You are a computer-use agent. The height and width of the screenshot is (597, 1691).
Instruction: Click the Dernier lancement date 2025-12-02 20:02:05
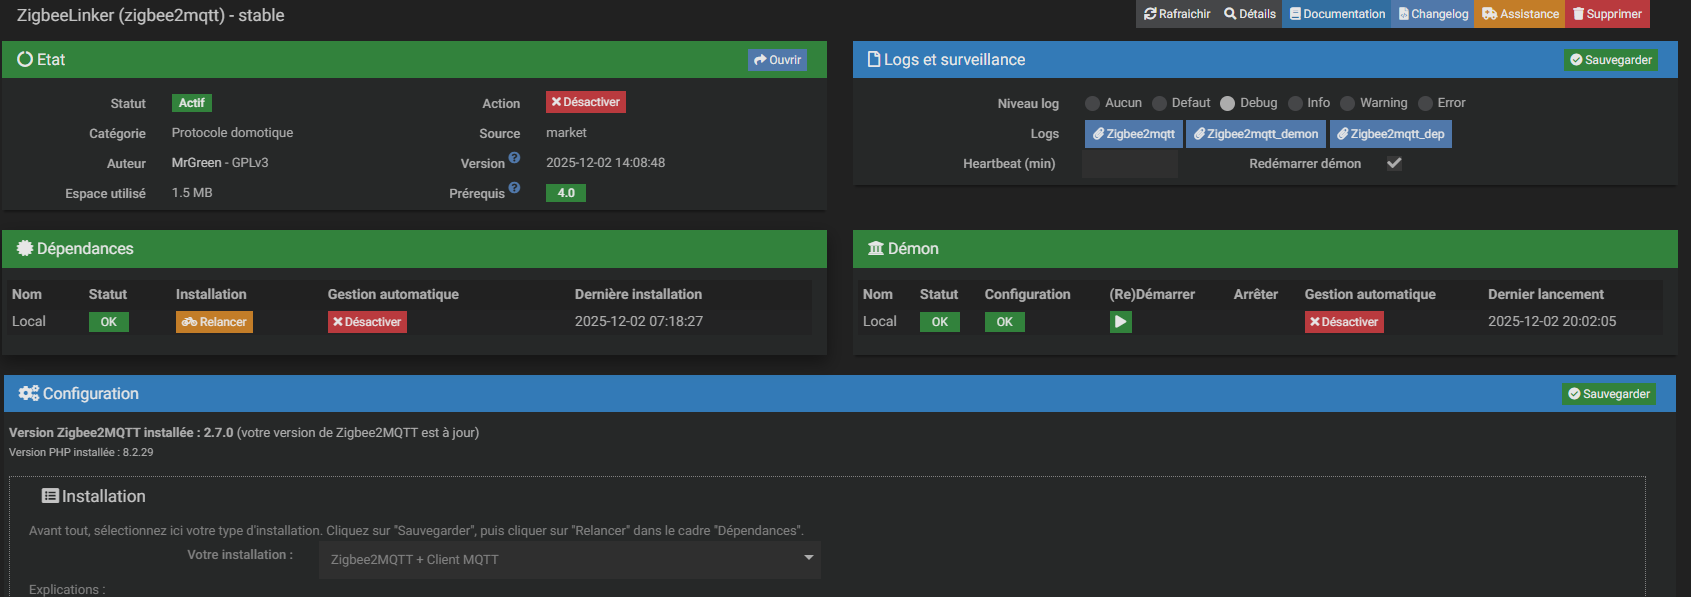pos(1552,322)
